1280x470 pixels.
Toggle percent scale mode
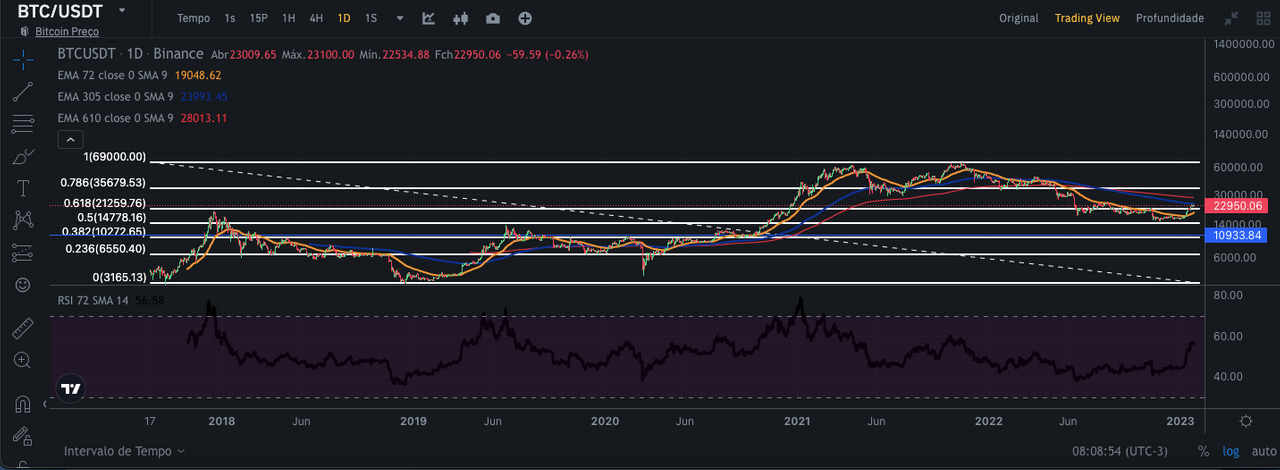pyautogui.click(x=1203, y=452)
